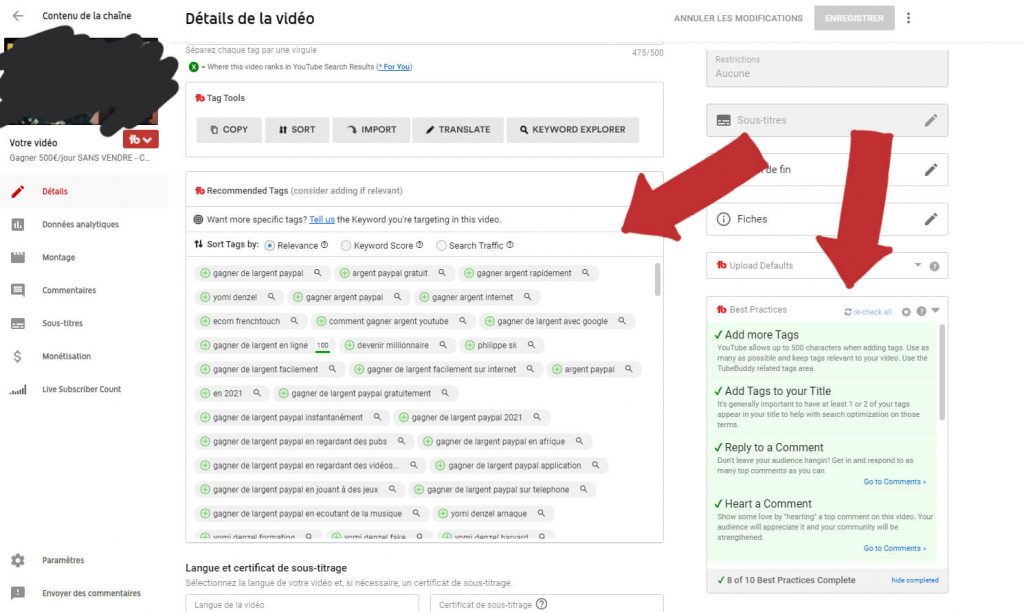Add tag yomi denzel
This screenshot has height=612, width=1024.
(205, 297)
